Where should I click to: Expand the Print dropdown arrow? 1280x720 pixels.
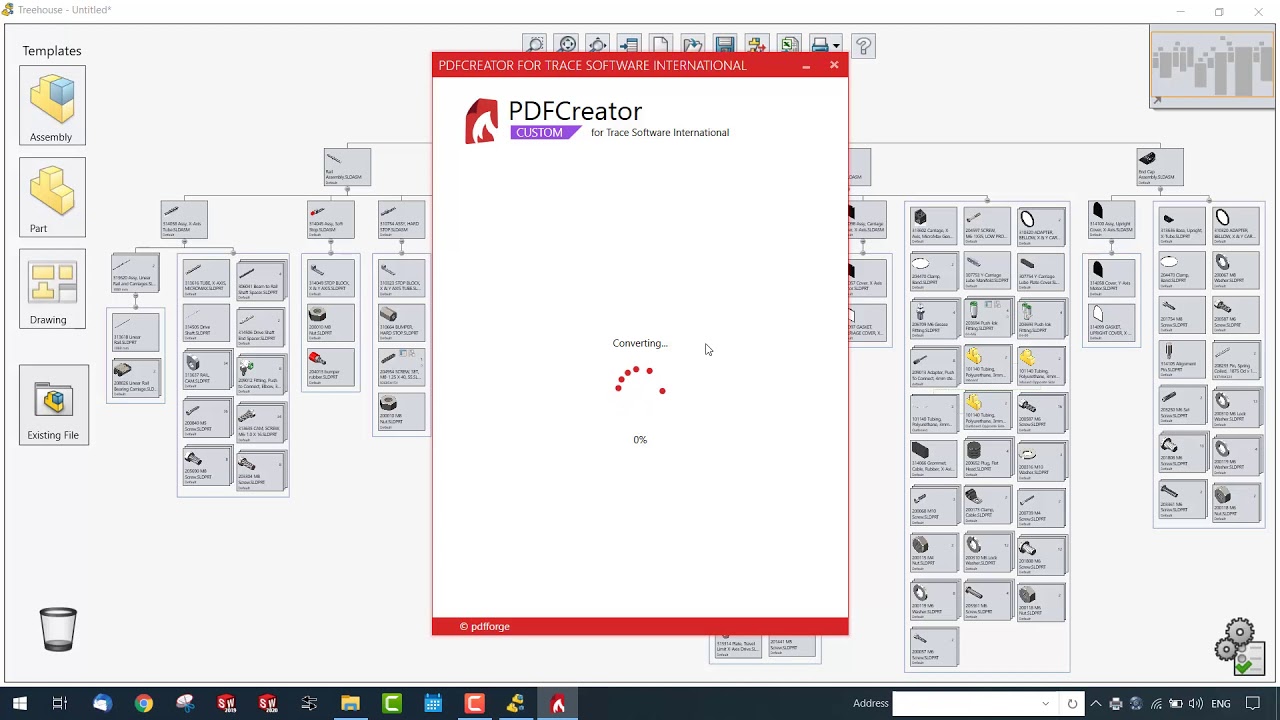tap(837, 46)
